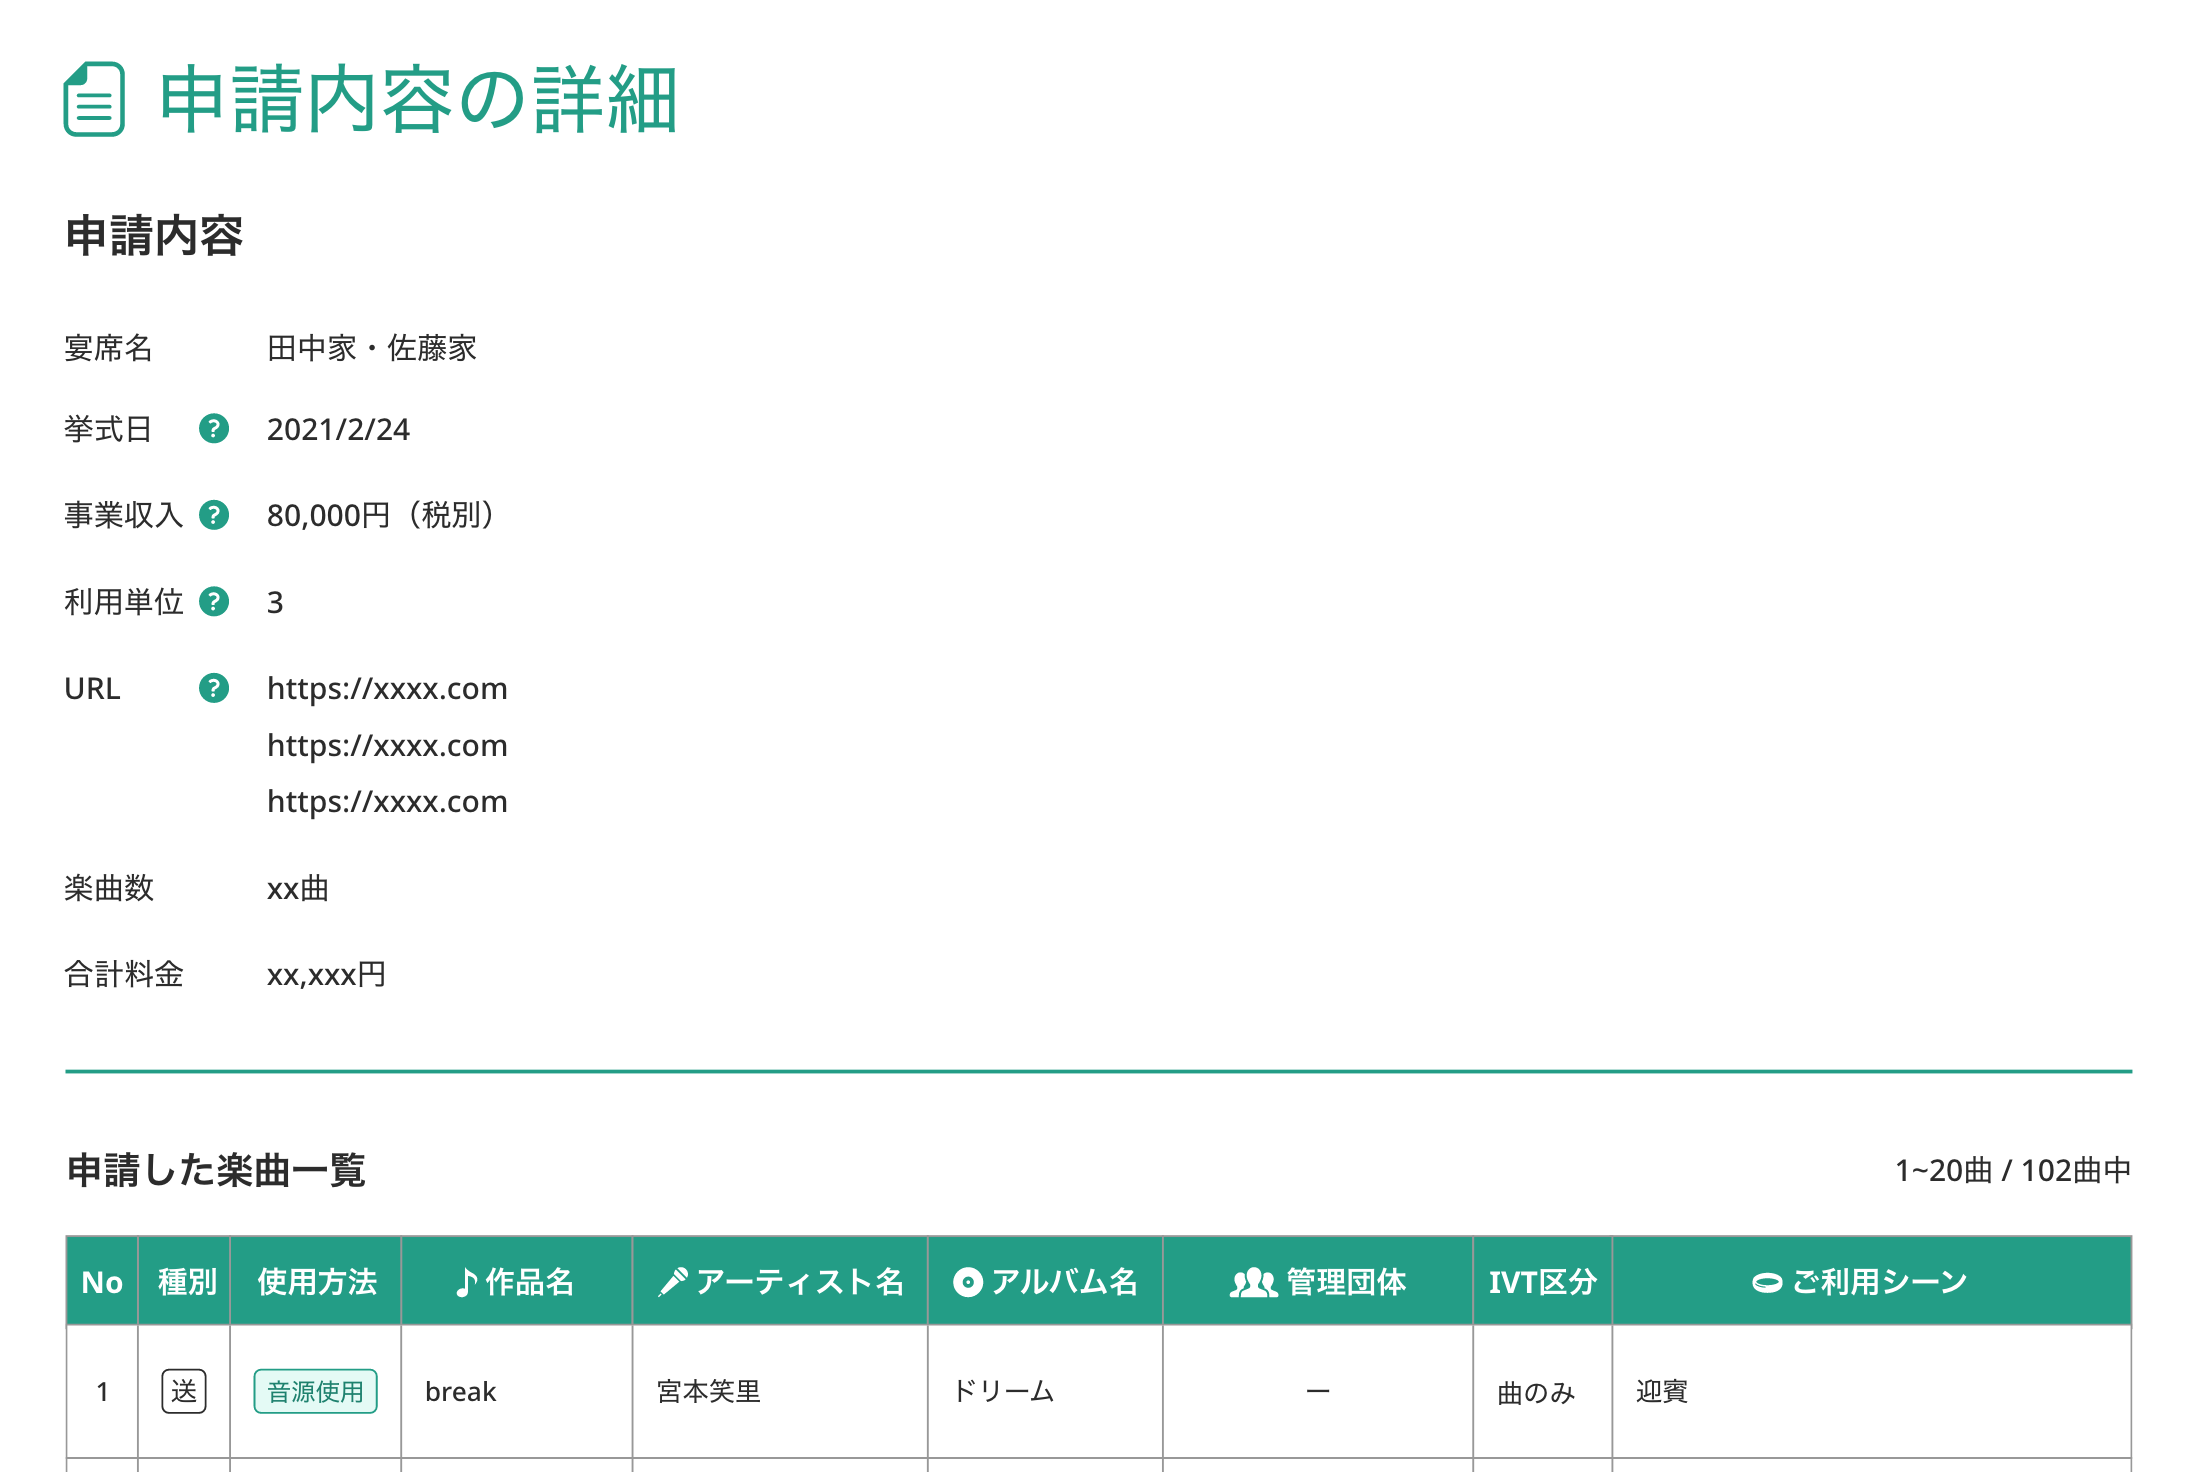This screenshot has height=1472, width=2194.
Task: Click help icon next to URL
Action: point(214,688)
